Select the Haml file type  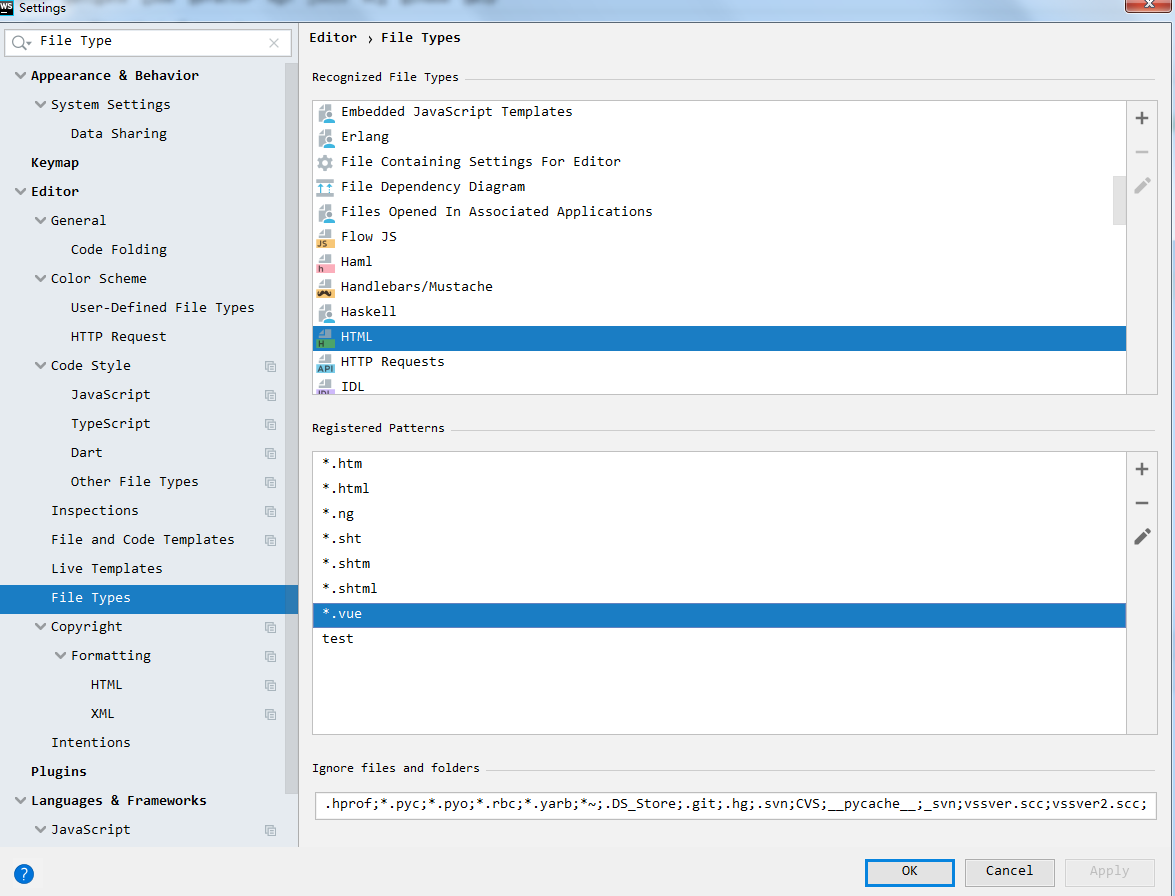tap(719, 262)
